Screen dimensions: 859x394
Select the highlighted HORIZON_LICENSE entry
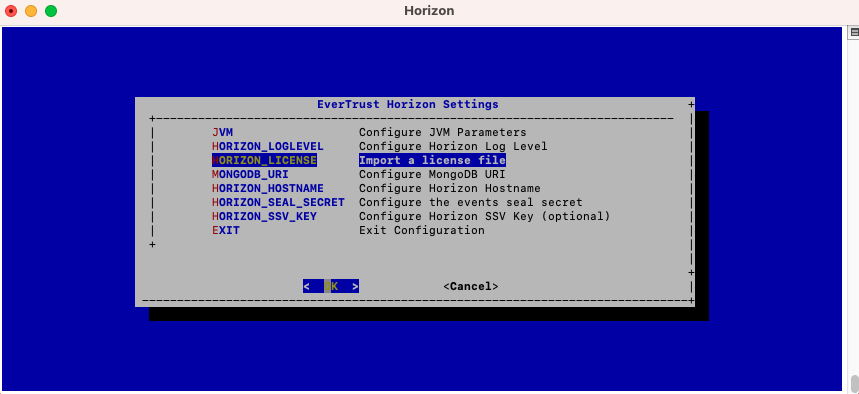tap(265, 160)
